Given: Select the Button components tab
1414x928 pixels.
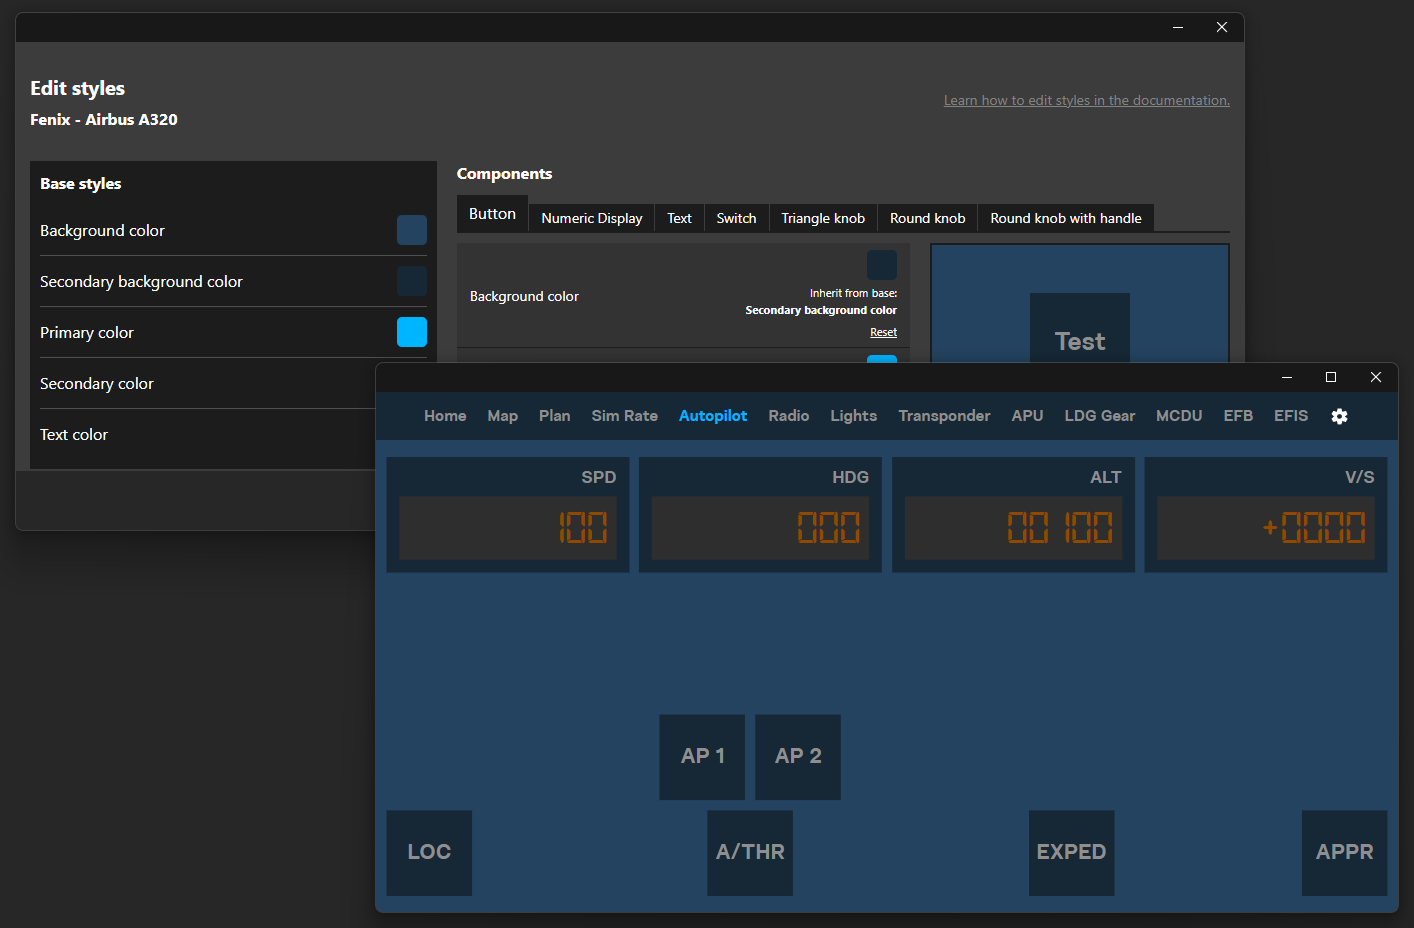Looking at the screenshot, I should [492, 214].
